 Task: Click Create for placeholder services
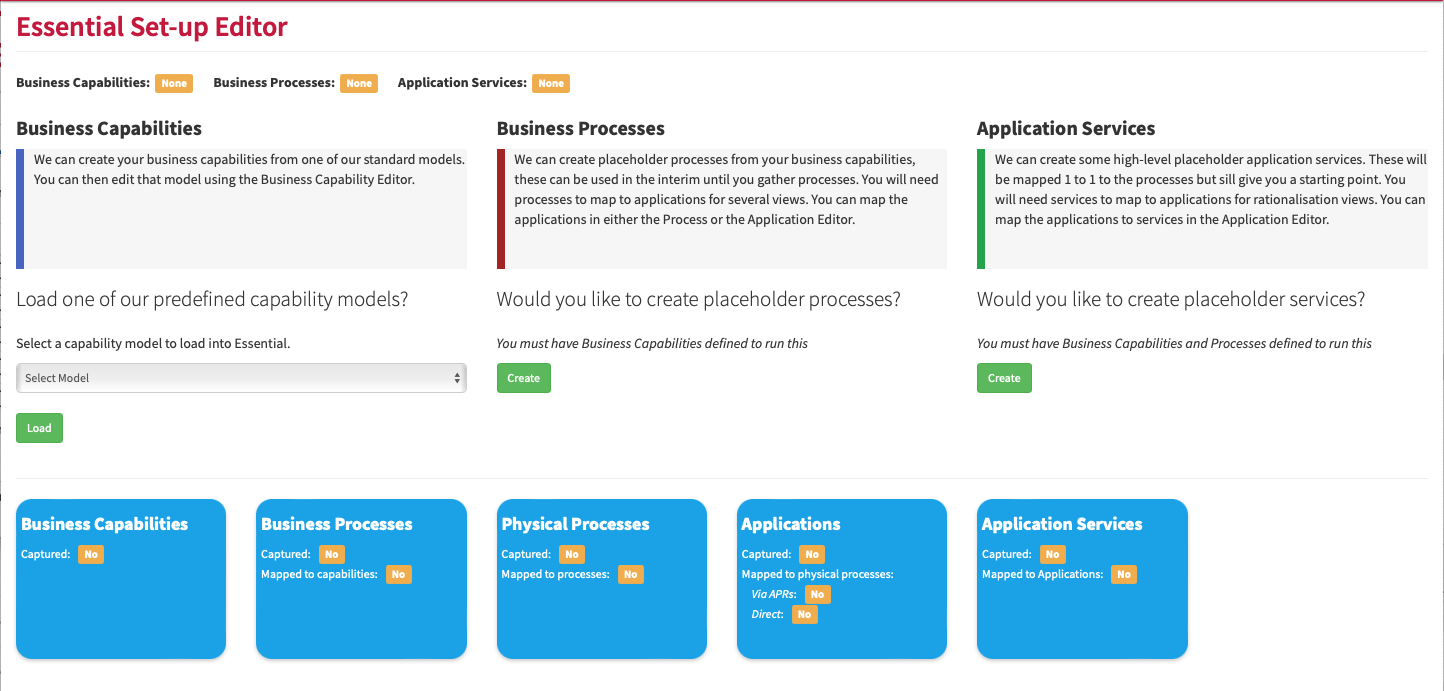pos(1004,378)
